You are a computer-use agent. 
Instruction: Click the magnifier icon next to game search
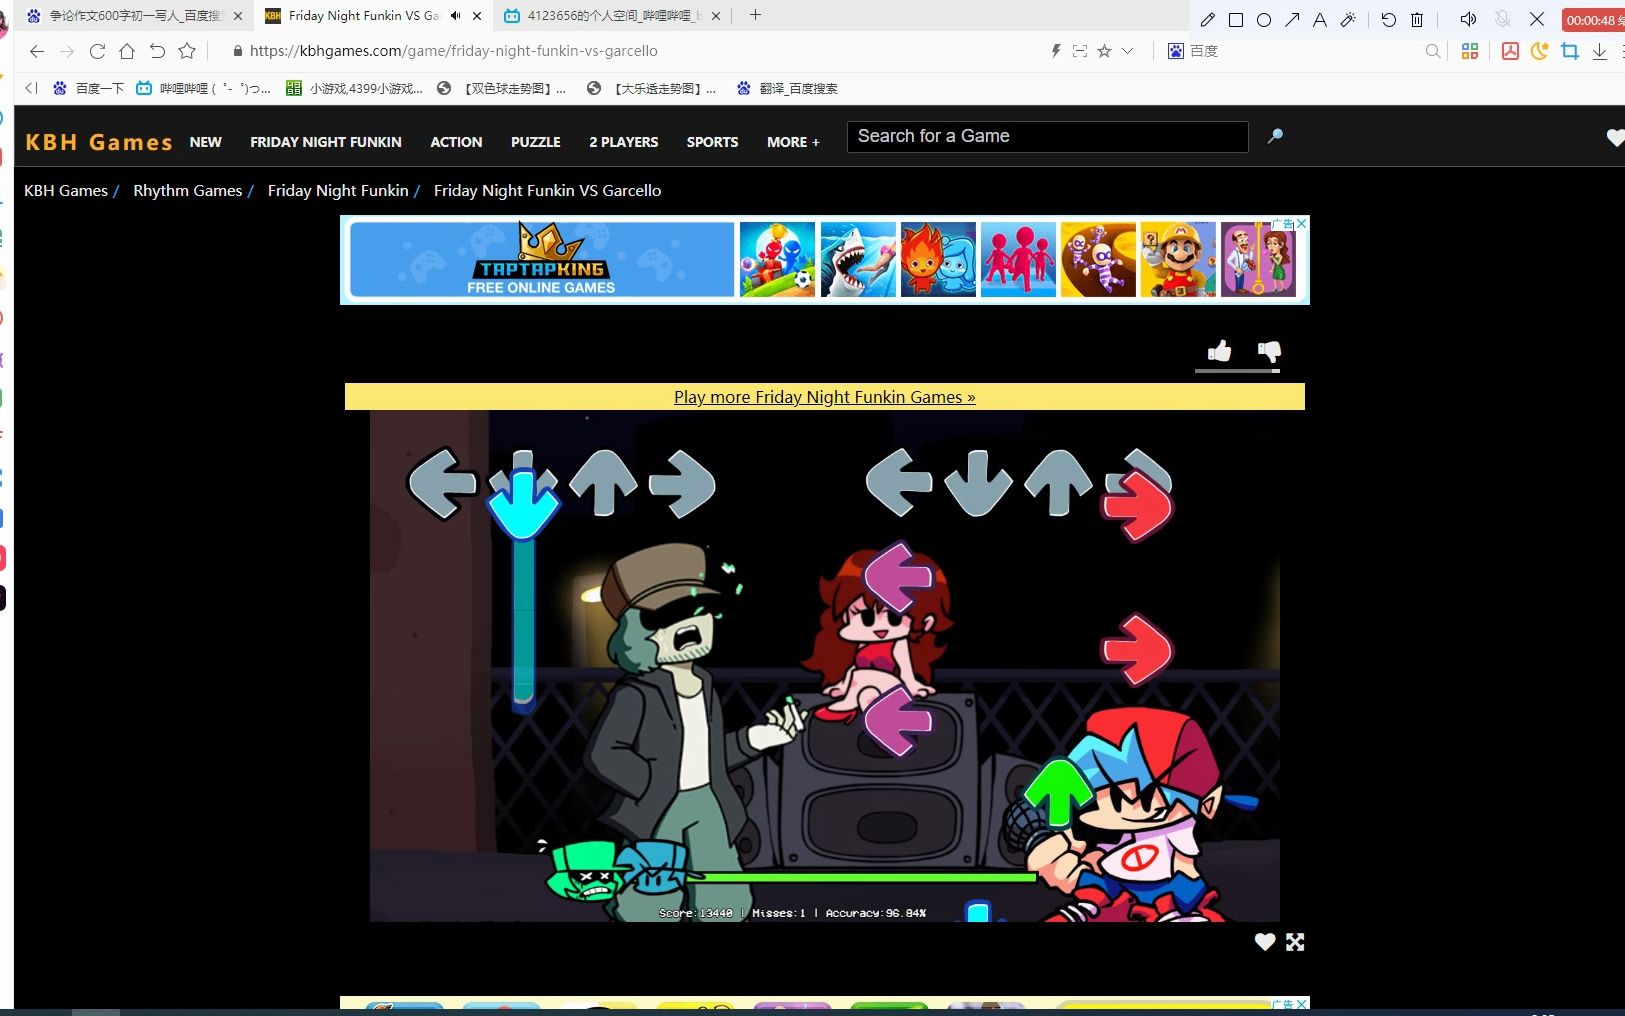1275,137
